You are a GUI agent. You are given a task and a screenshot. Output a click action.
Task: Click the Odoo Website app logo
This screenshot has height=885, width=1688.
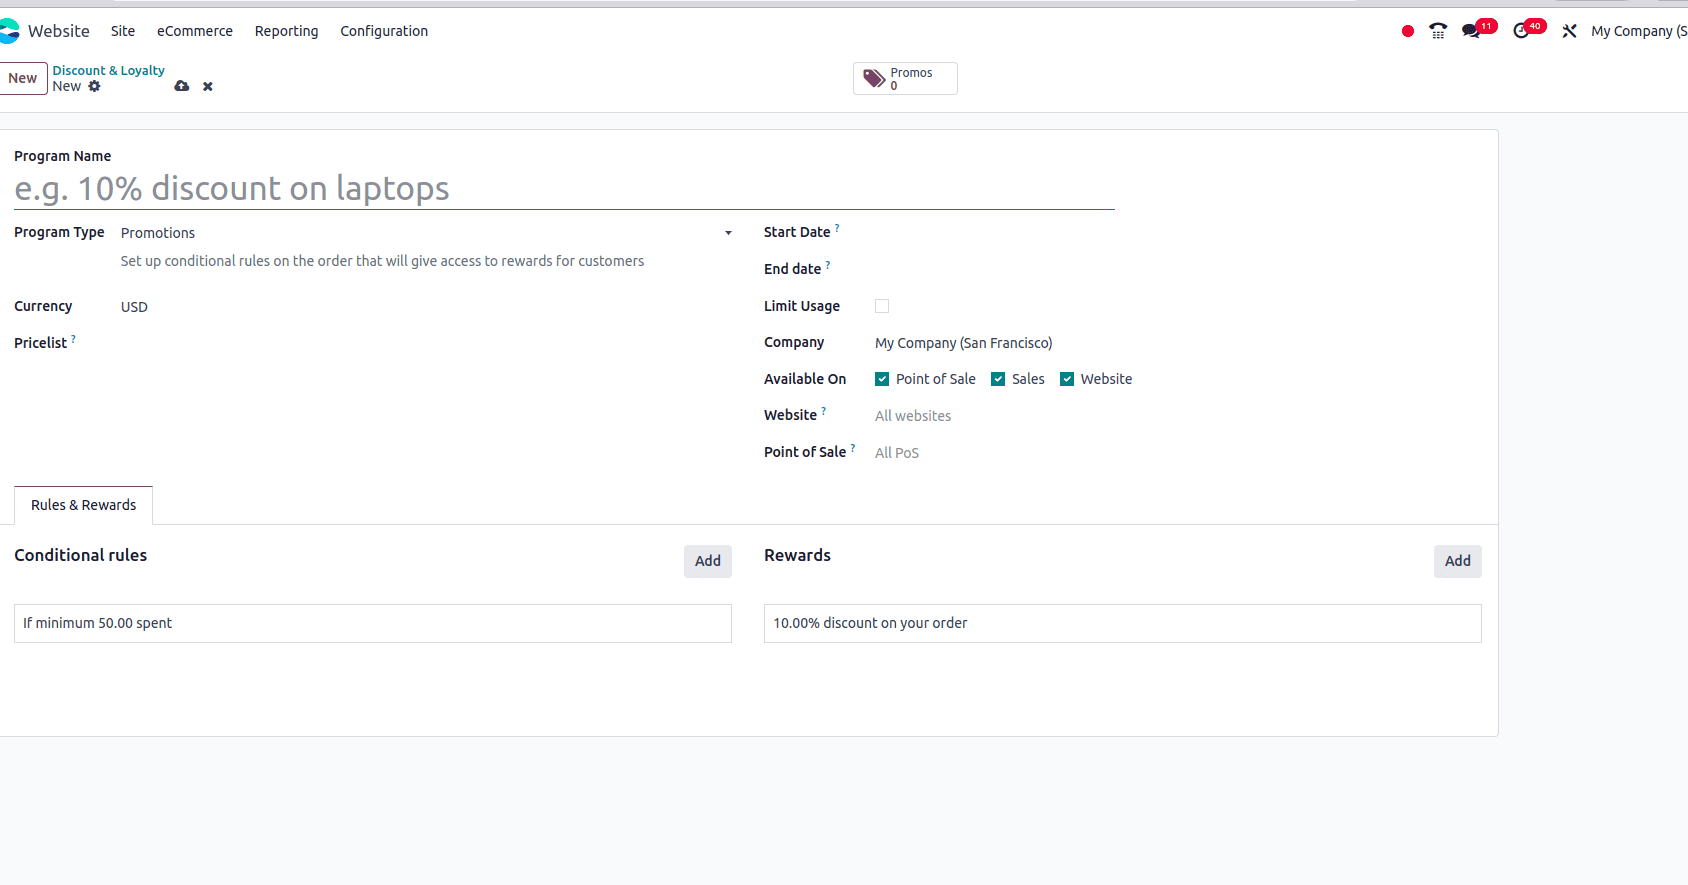coord(9,31)
